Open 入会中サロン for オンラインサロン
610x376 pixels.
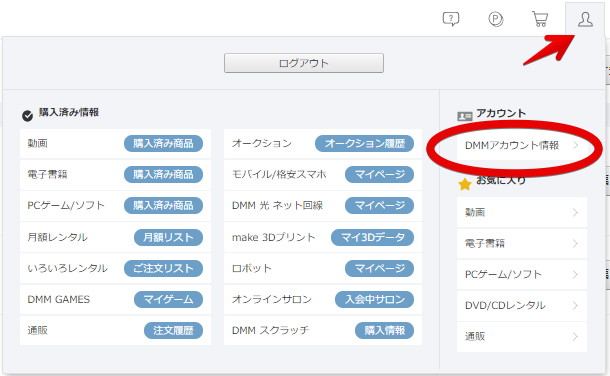tap(374, 299)
